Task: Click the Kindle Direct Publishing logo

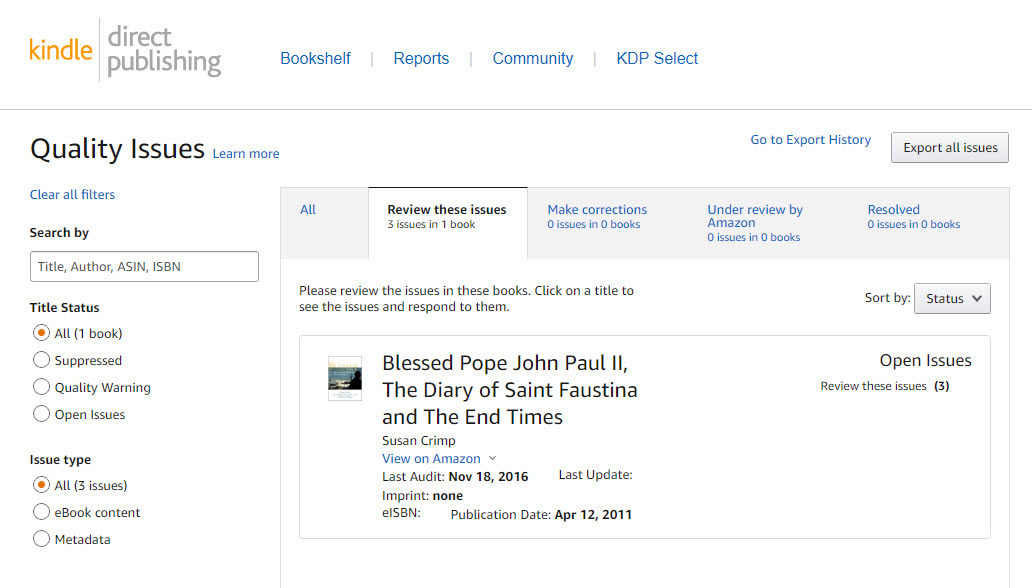Action: (x=125, y=51)
